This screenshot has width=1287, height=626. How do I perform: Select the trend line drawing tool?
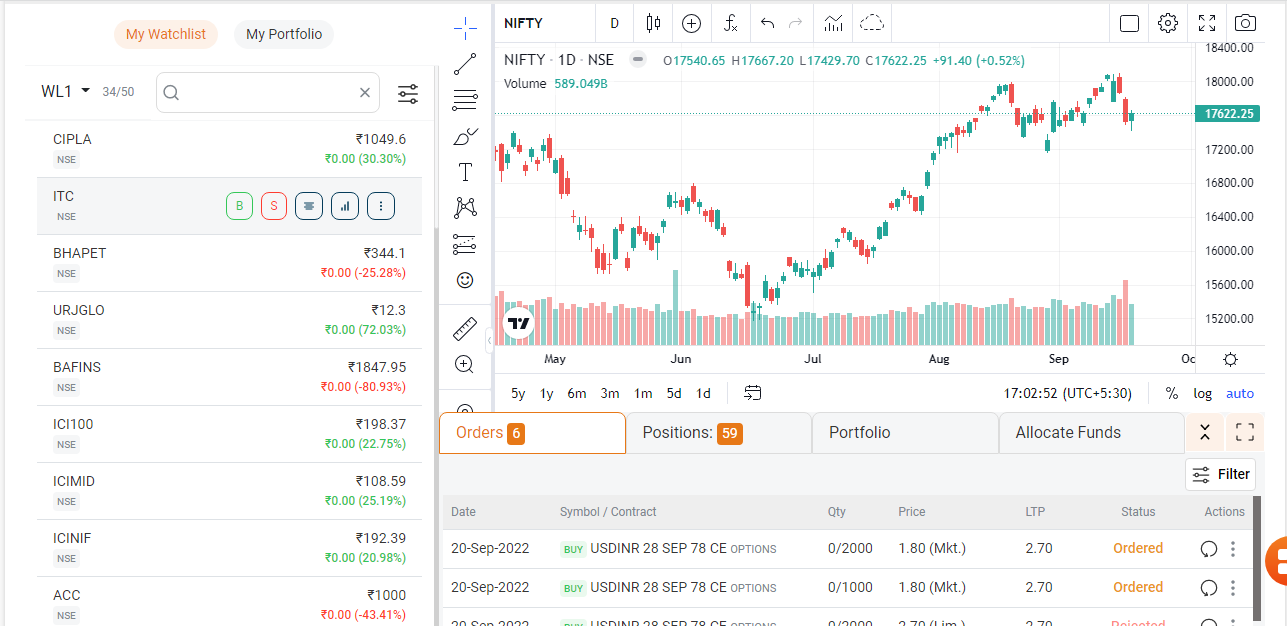[465, 64]
